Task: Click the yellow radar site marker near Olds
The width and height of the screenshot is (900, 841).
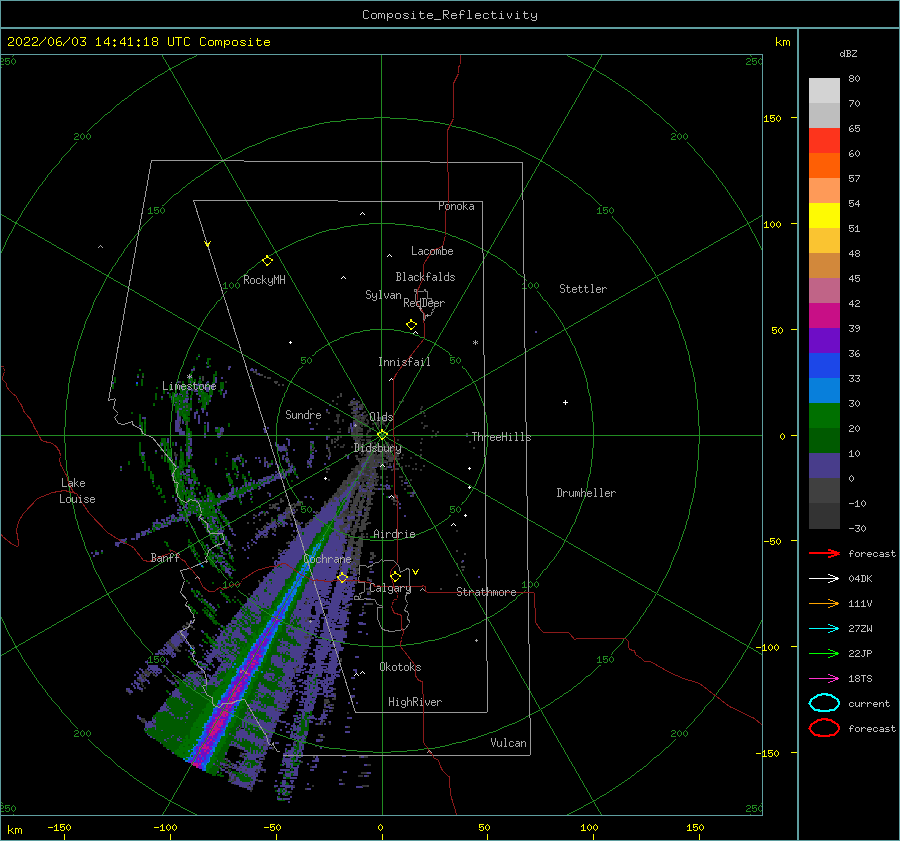Action: pyautogui.click(x=382, y=435)
